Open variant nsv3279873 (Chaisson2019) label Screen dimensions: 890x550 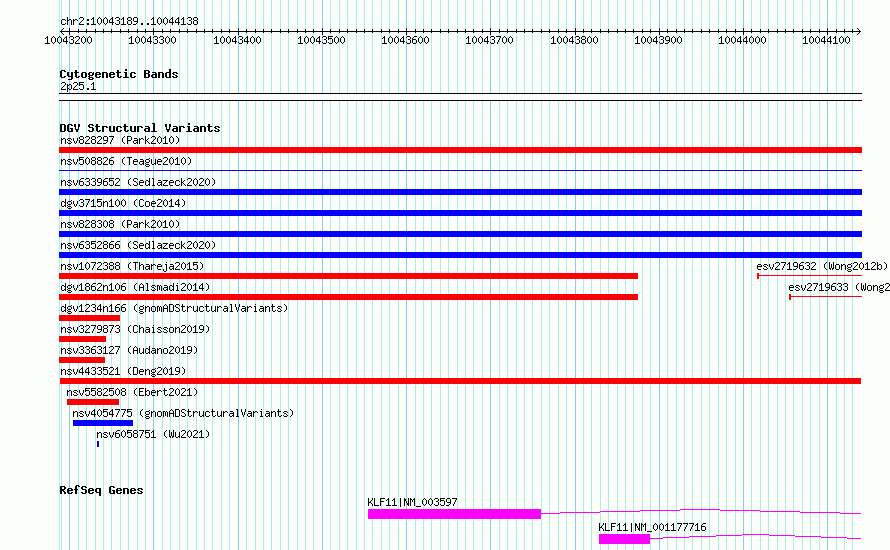(x=135, y=329)
